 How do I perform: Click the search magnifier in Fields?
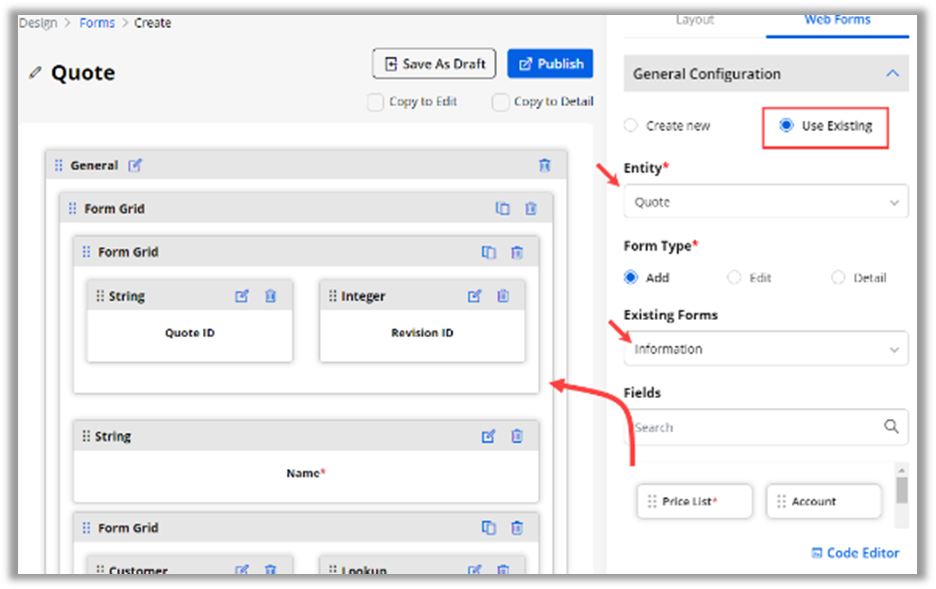(891, 427)
